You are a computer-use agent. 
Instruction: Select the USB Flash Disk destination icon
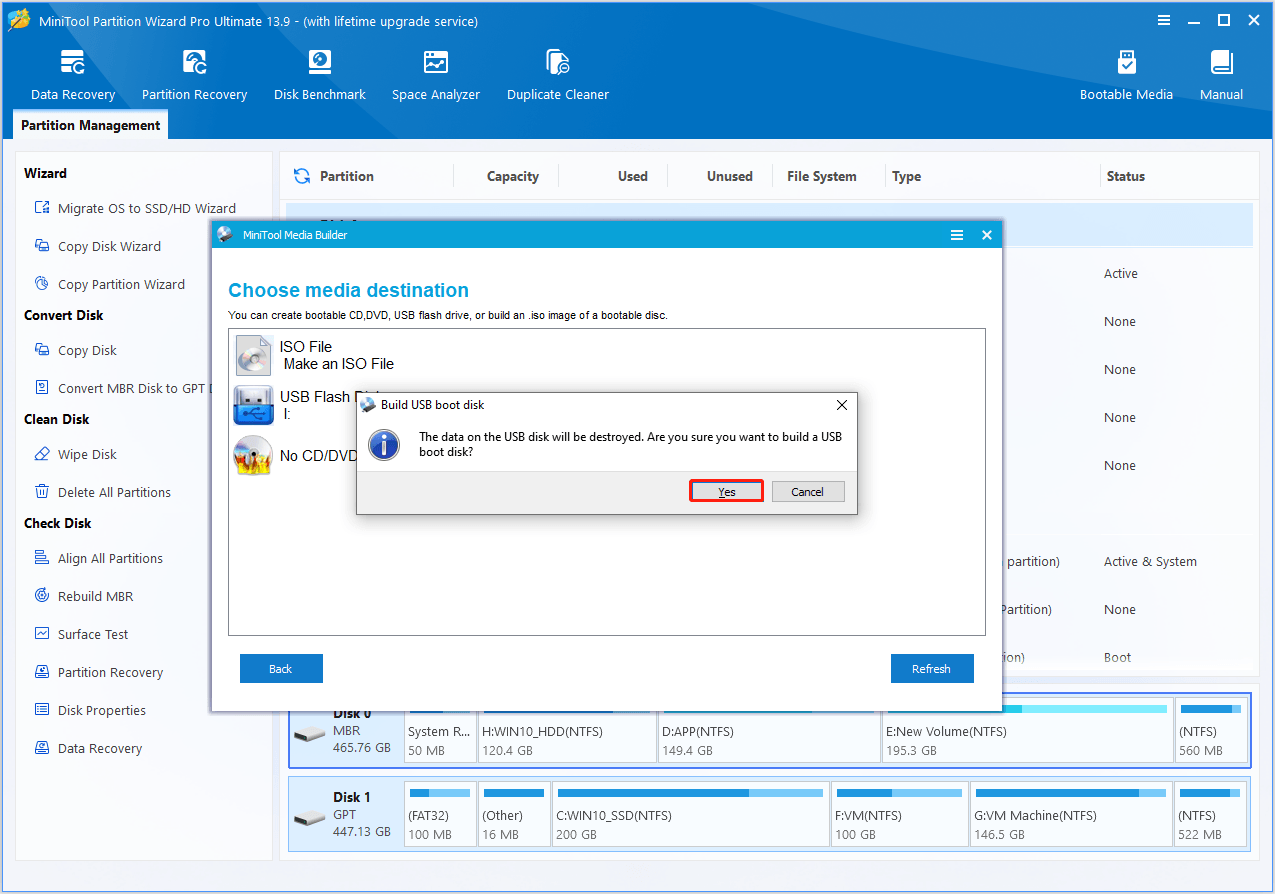click(x=253, y=405)
